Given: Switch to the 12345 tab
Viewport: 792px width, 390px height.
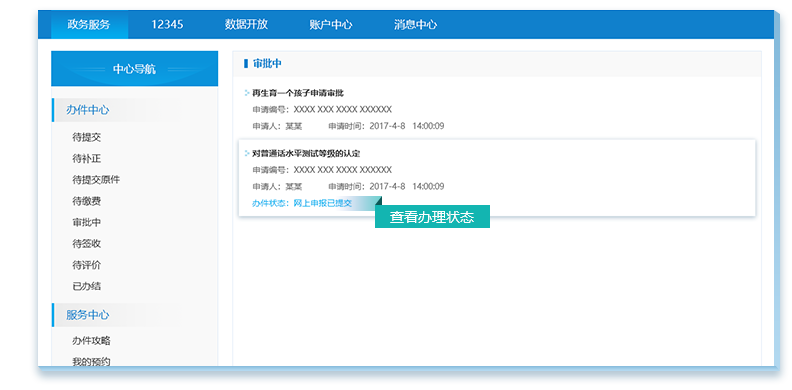Looking at the screenshot, I should [167, 24].
